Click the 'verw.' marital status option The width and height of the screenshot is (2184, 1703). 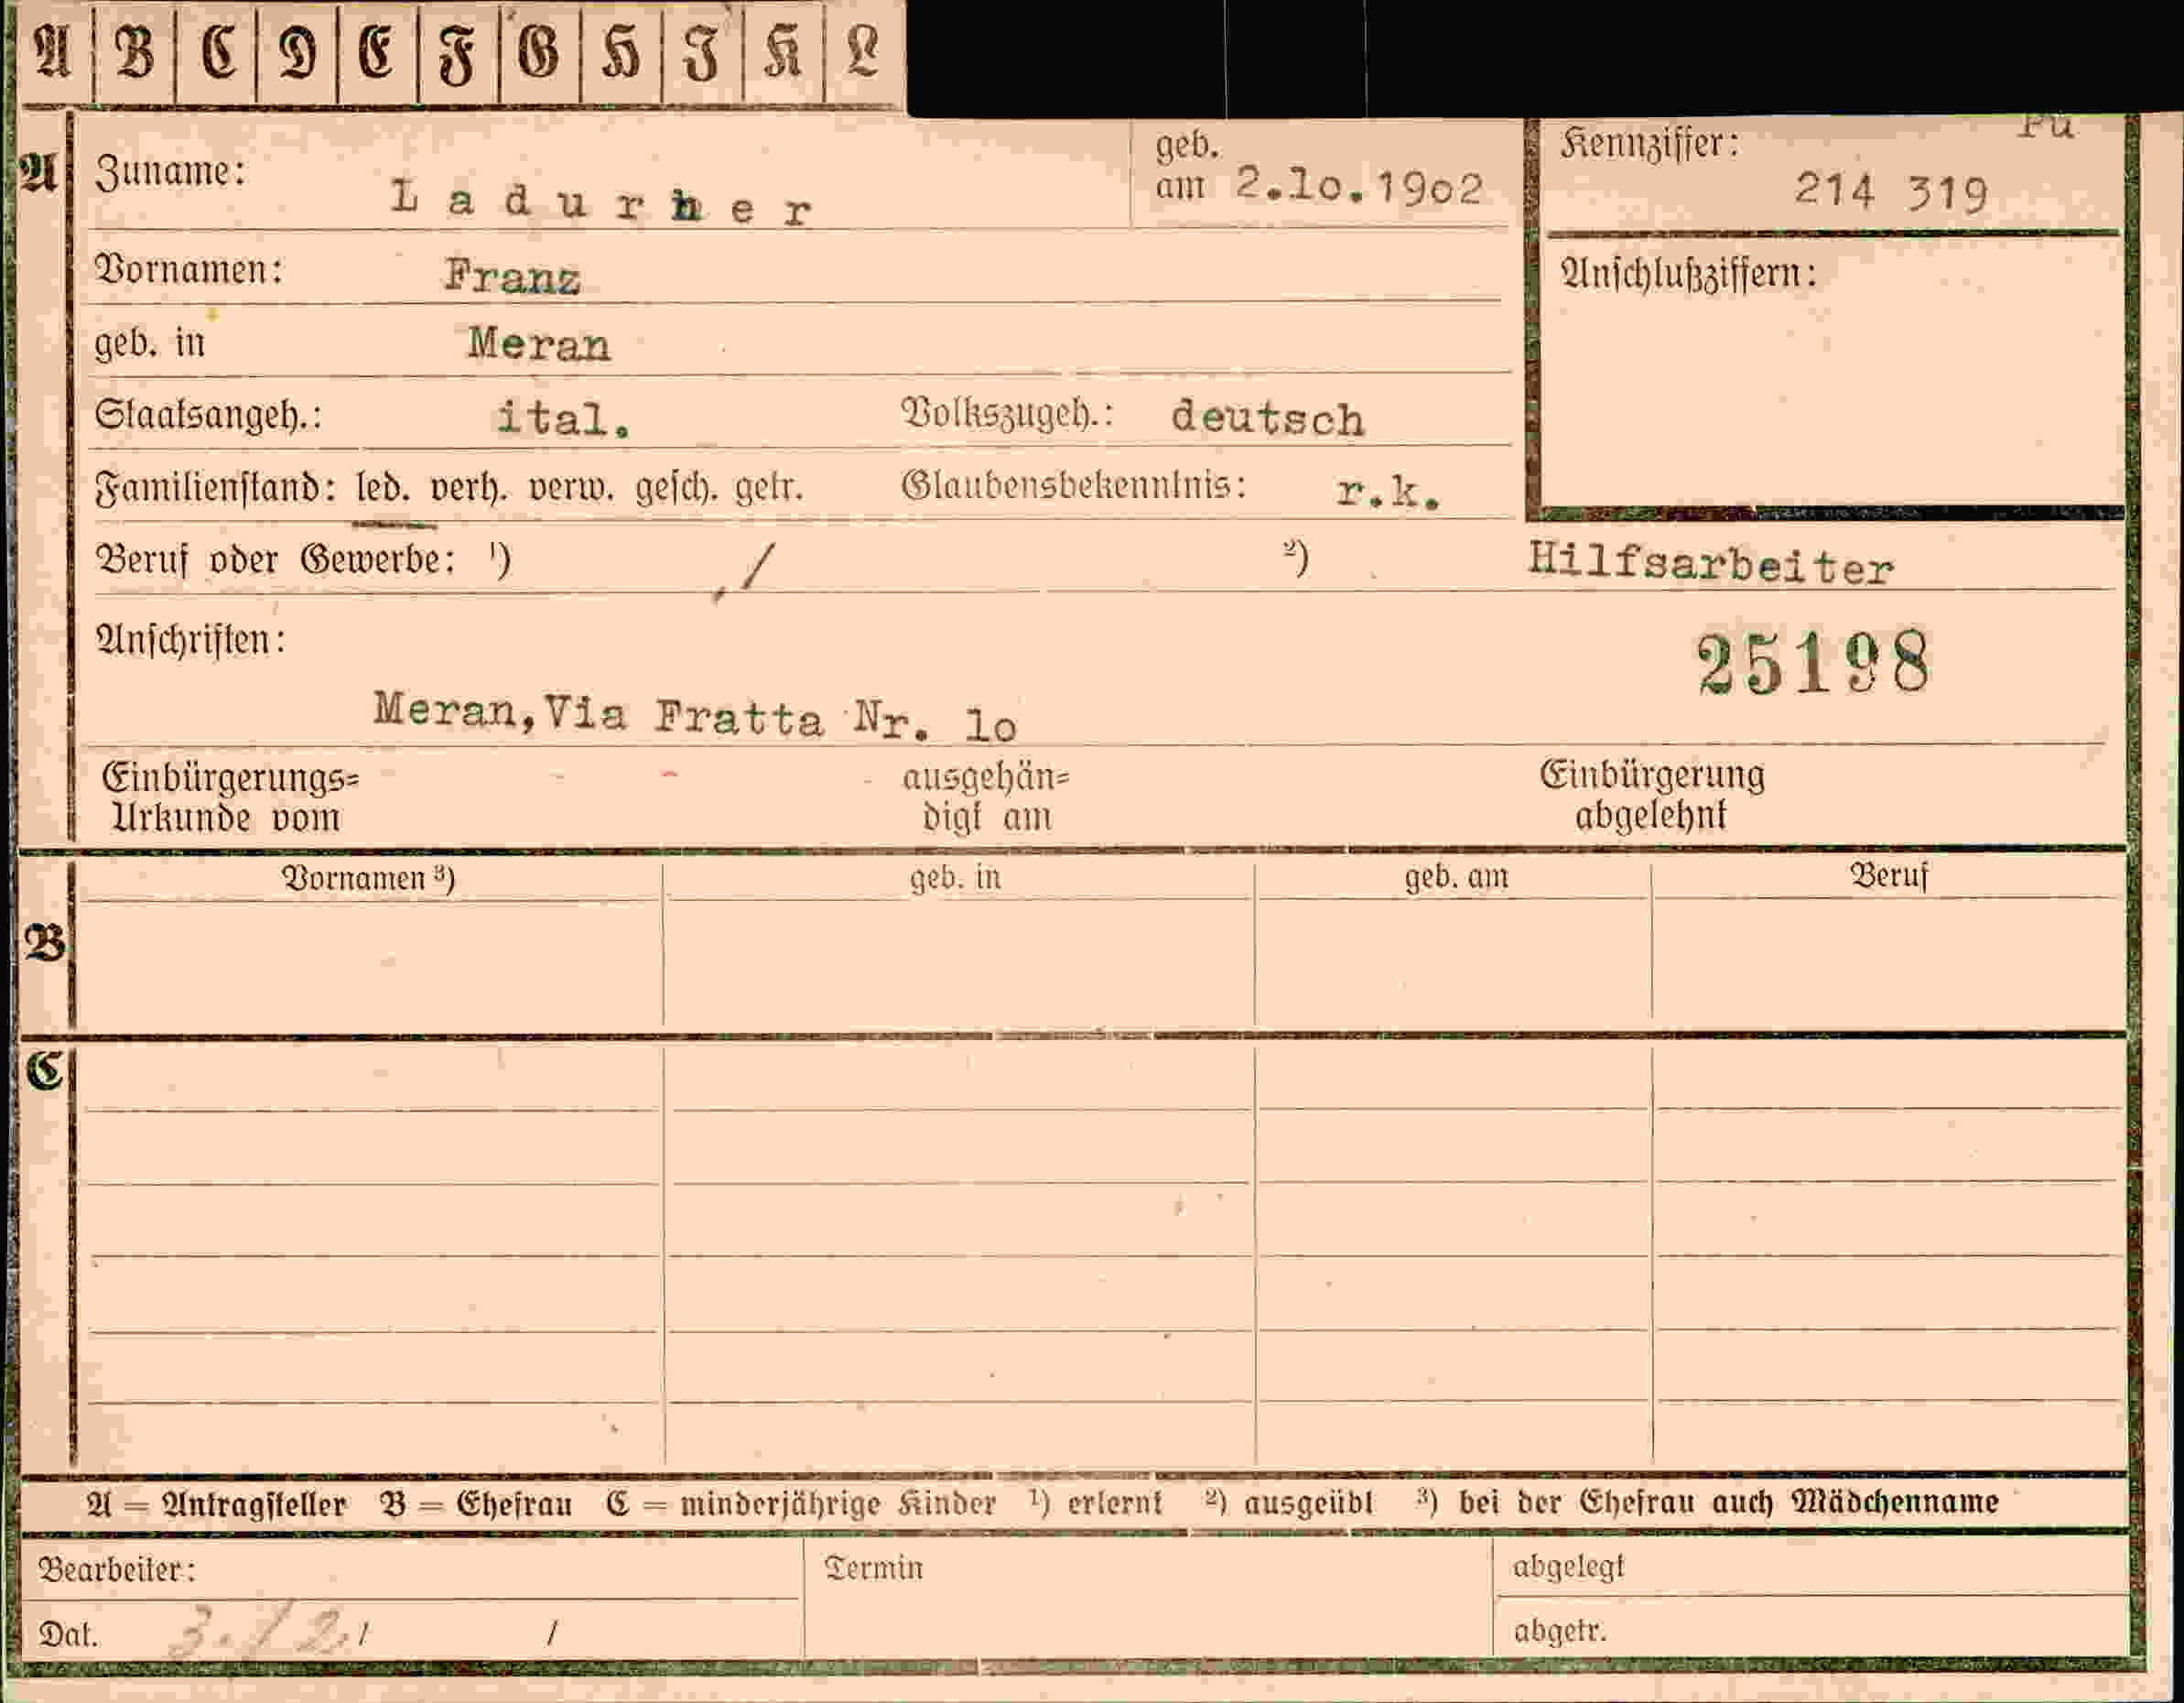click(571, 489)
